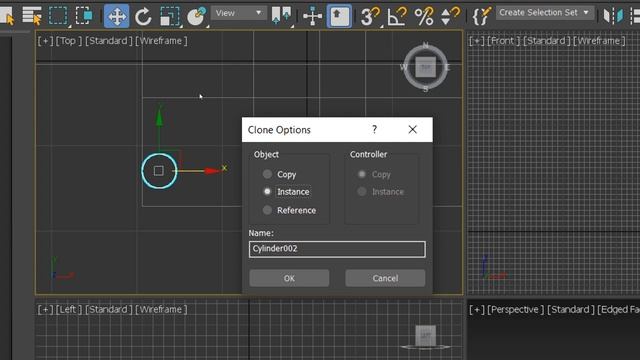Click the cyan cylinder circle in Top viewport
This screenshot has height=360, width=640.
click(159, 171)
